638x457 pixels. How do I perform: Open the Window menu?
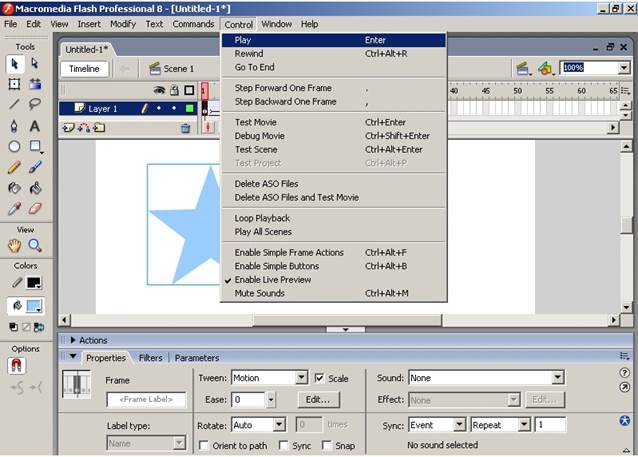click(x=276, y=24)
